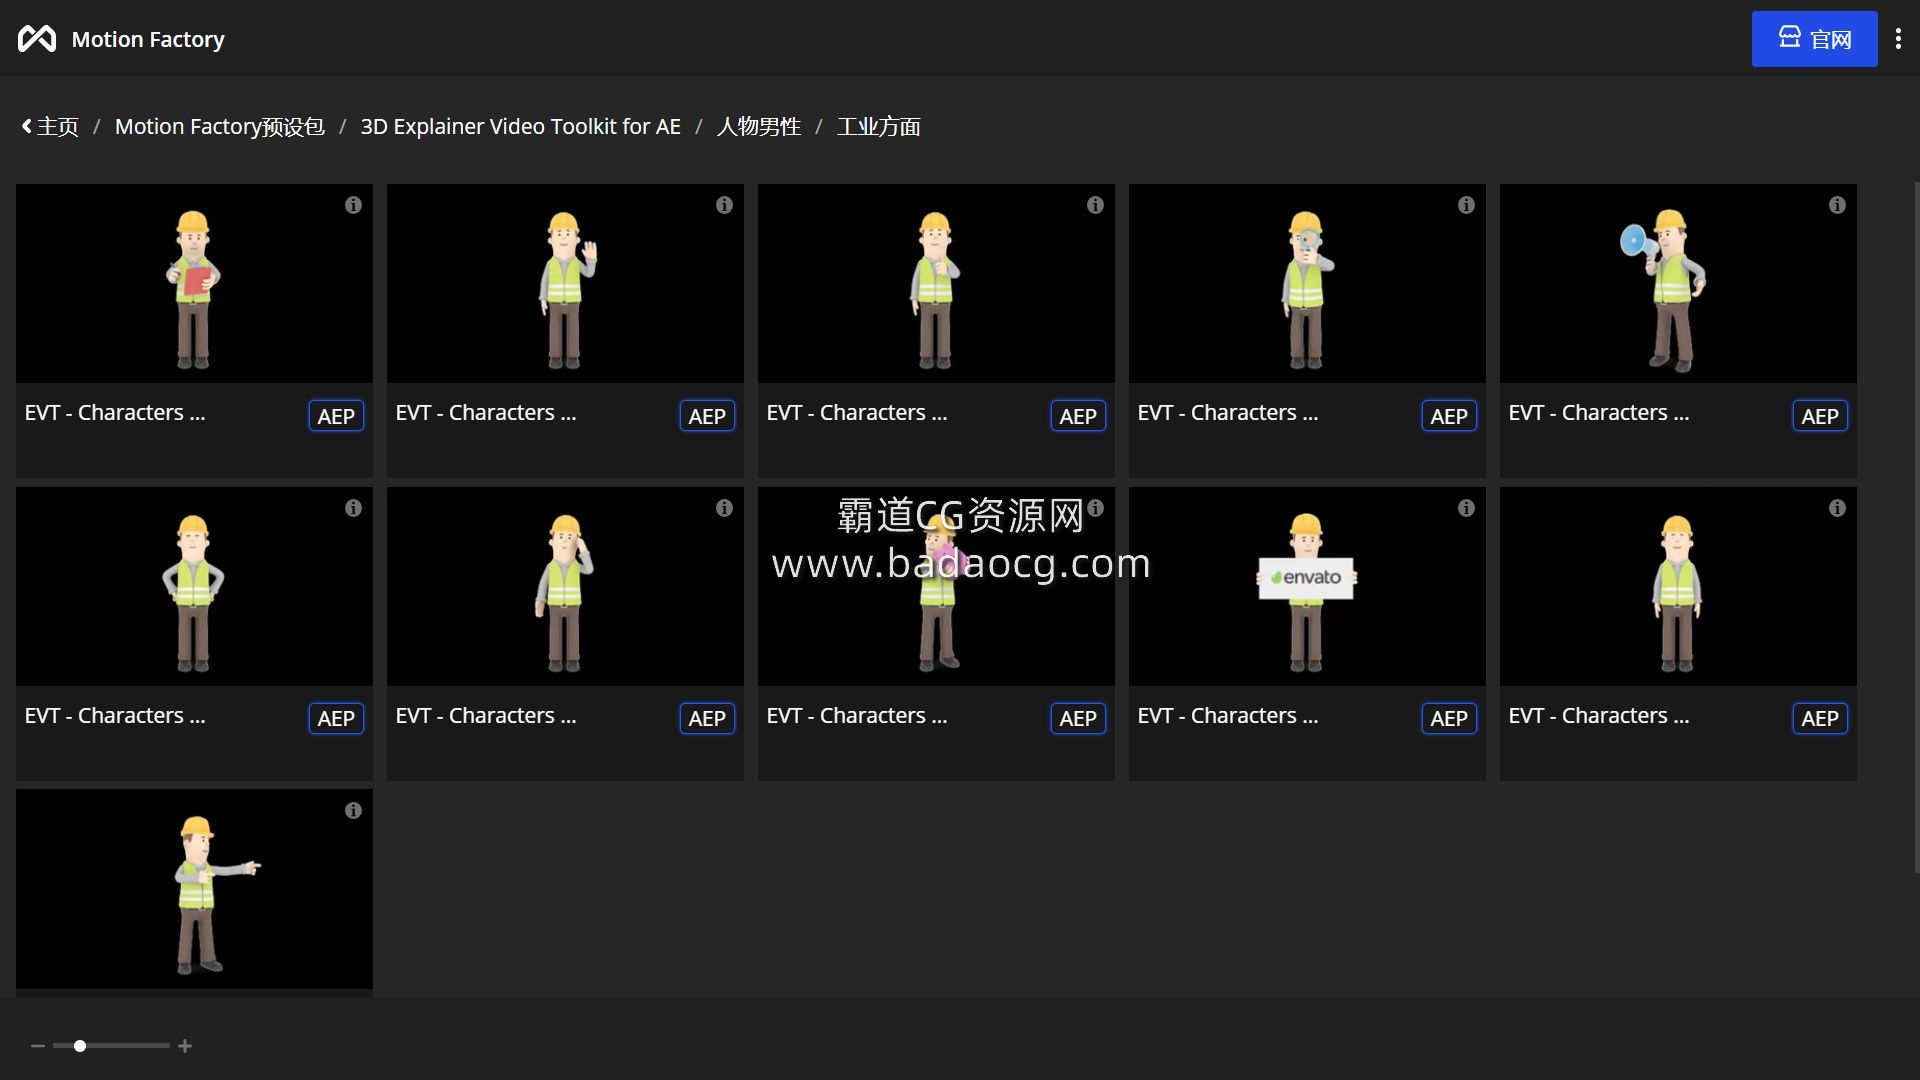Open the 官网 official website button
The image size is (1920, 1080).
point(1814,39)
